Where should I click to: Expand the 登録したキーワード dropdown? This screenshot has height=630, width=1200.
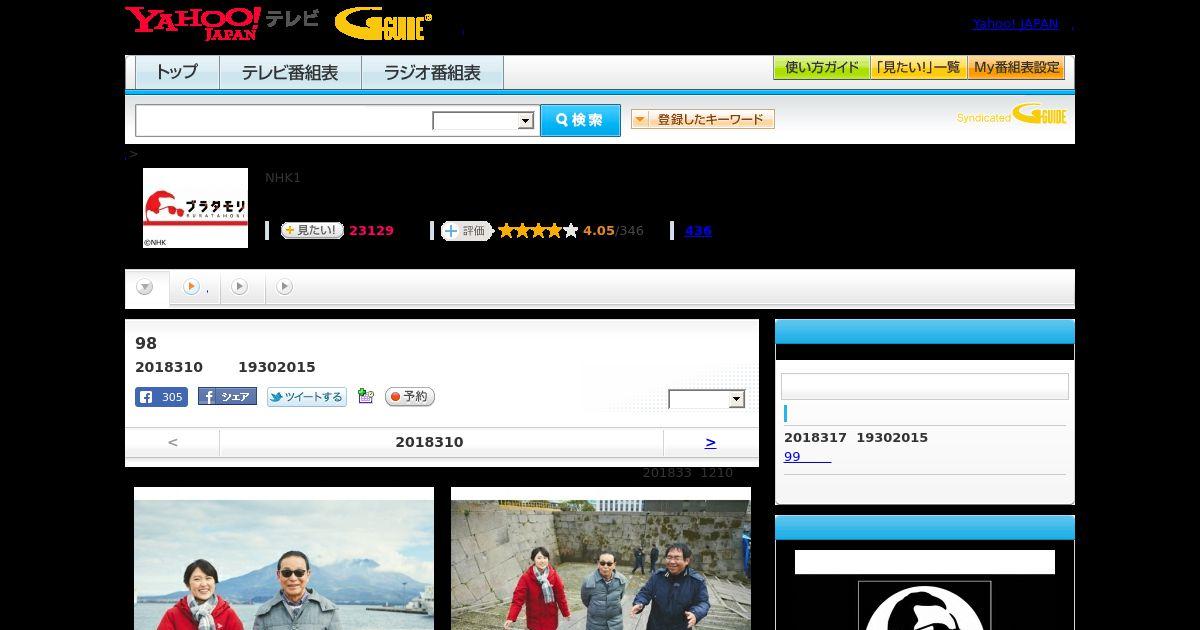(x=703, y=119)
